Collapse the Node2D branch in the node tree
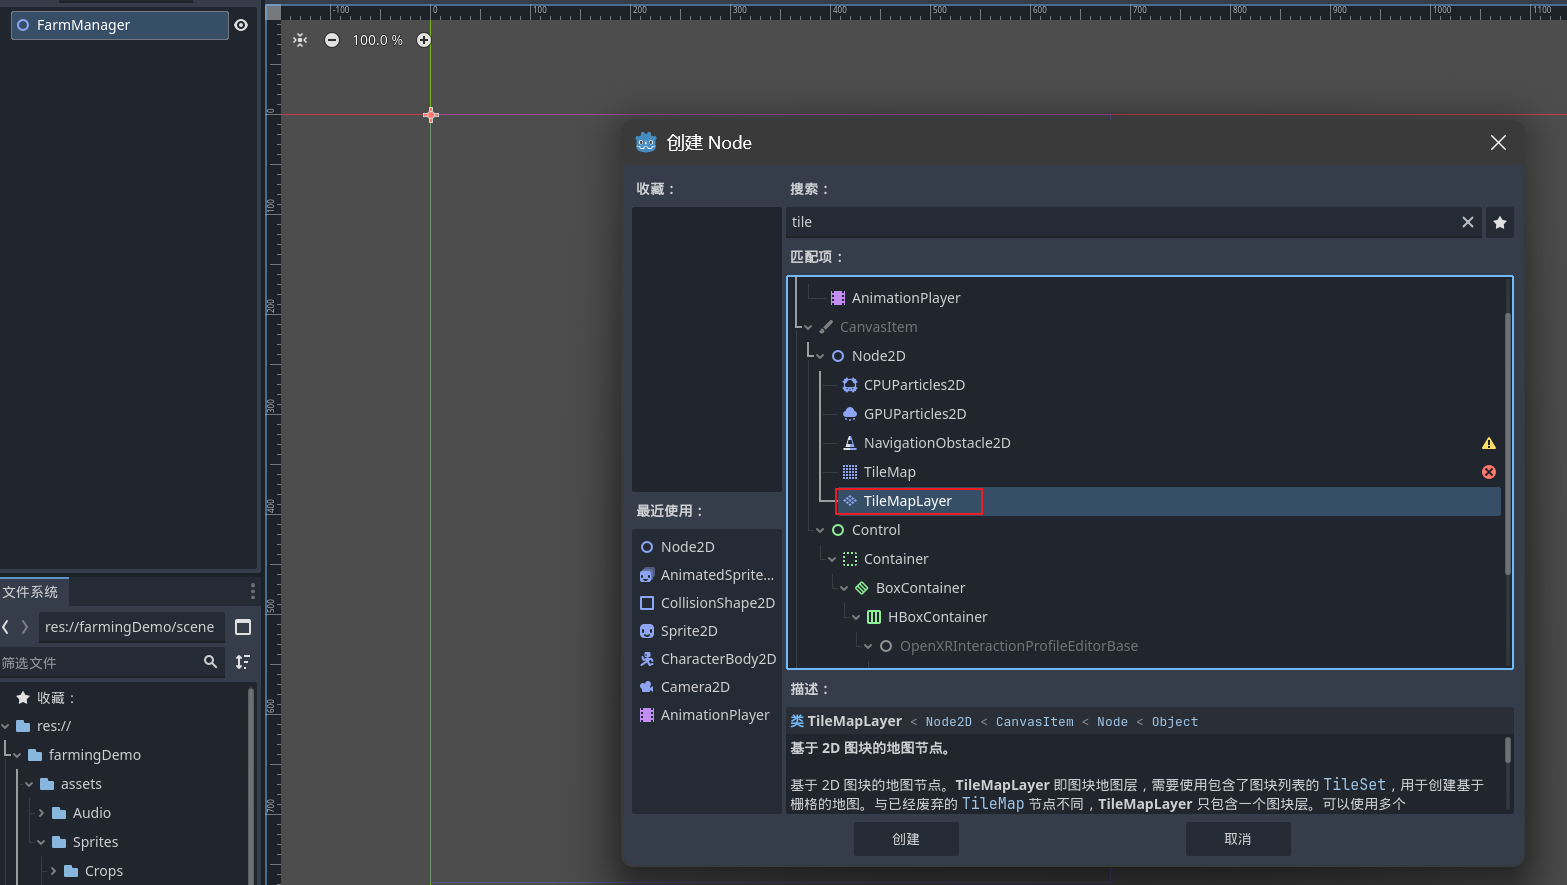Screen dimensions: 1567x885 coord(818,355)
